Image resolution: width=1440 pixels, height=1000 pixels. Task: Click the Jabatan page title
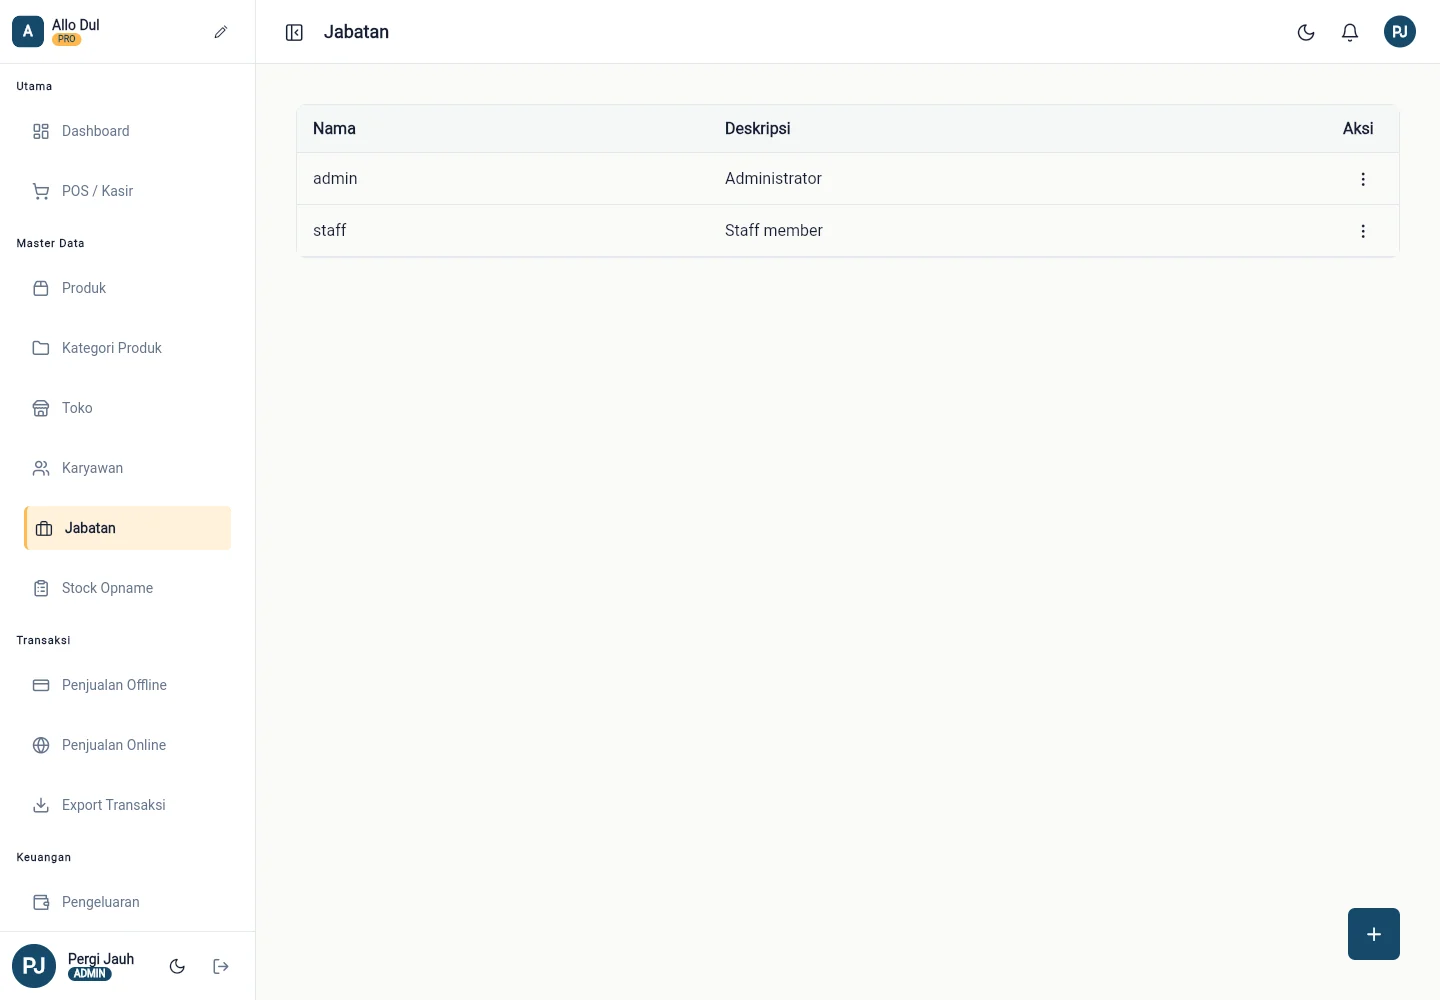356,32
